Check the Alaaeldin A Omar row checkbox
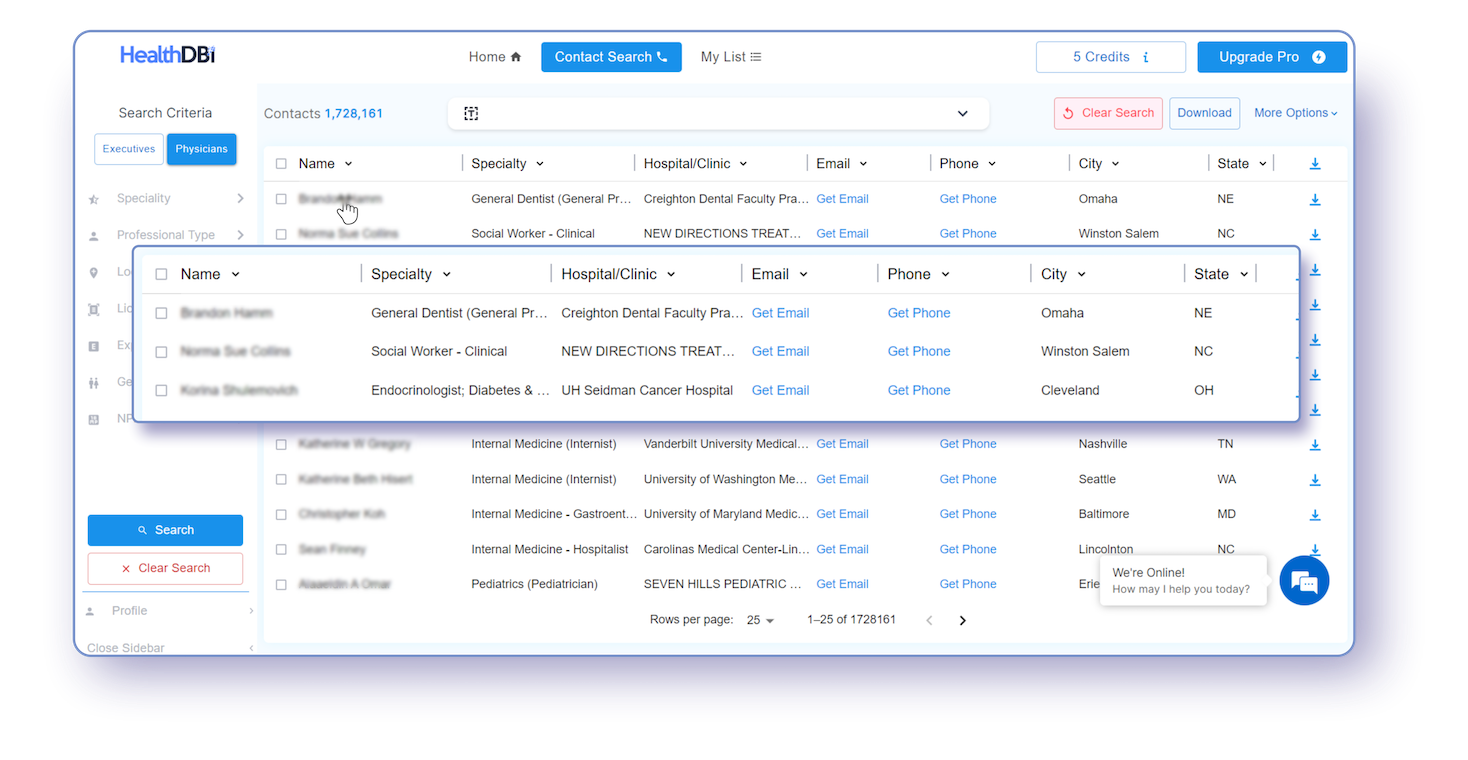This screenshot has width=1468, height=760. (281, 584)
